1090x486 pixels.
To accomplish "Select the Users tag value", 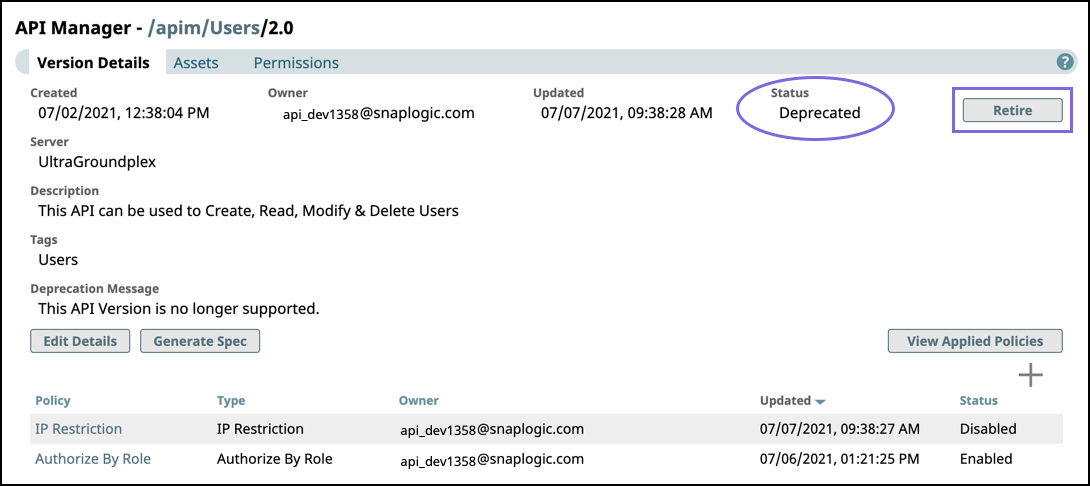I will [58, 260].
